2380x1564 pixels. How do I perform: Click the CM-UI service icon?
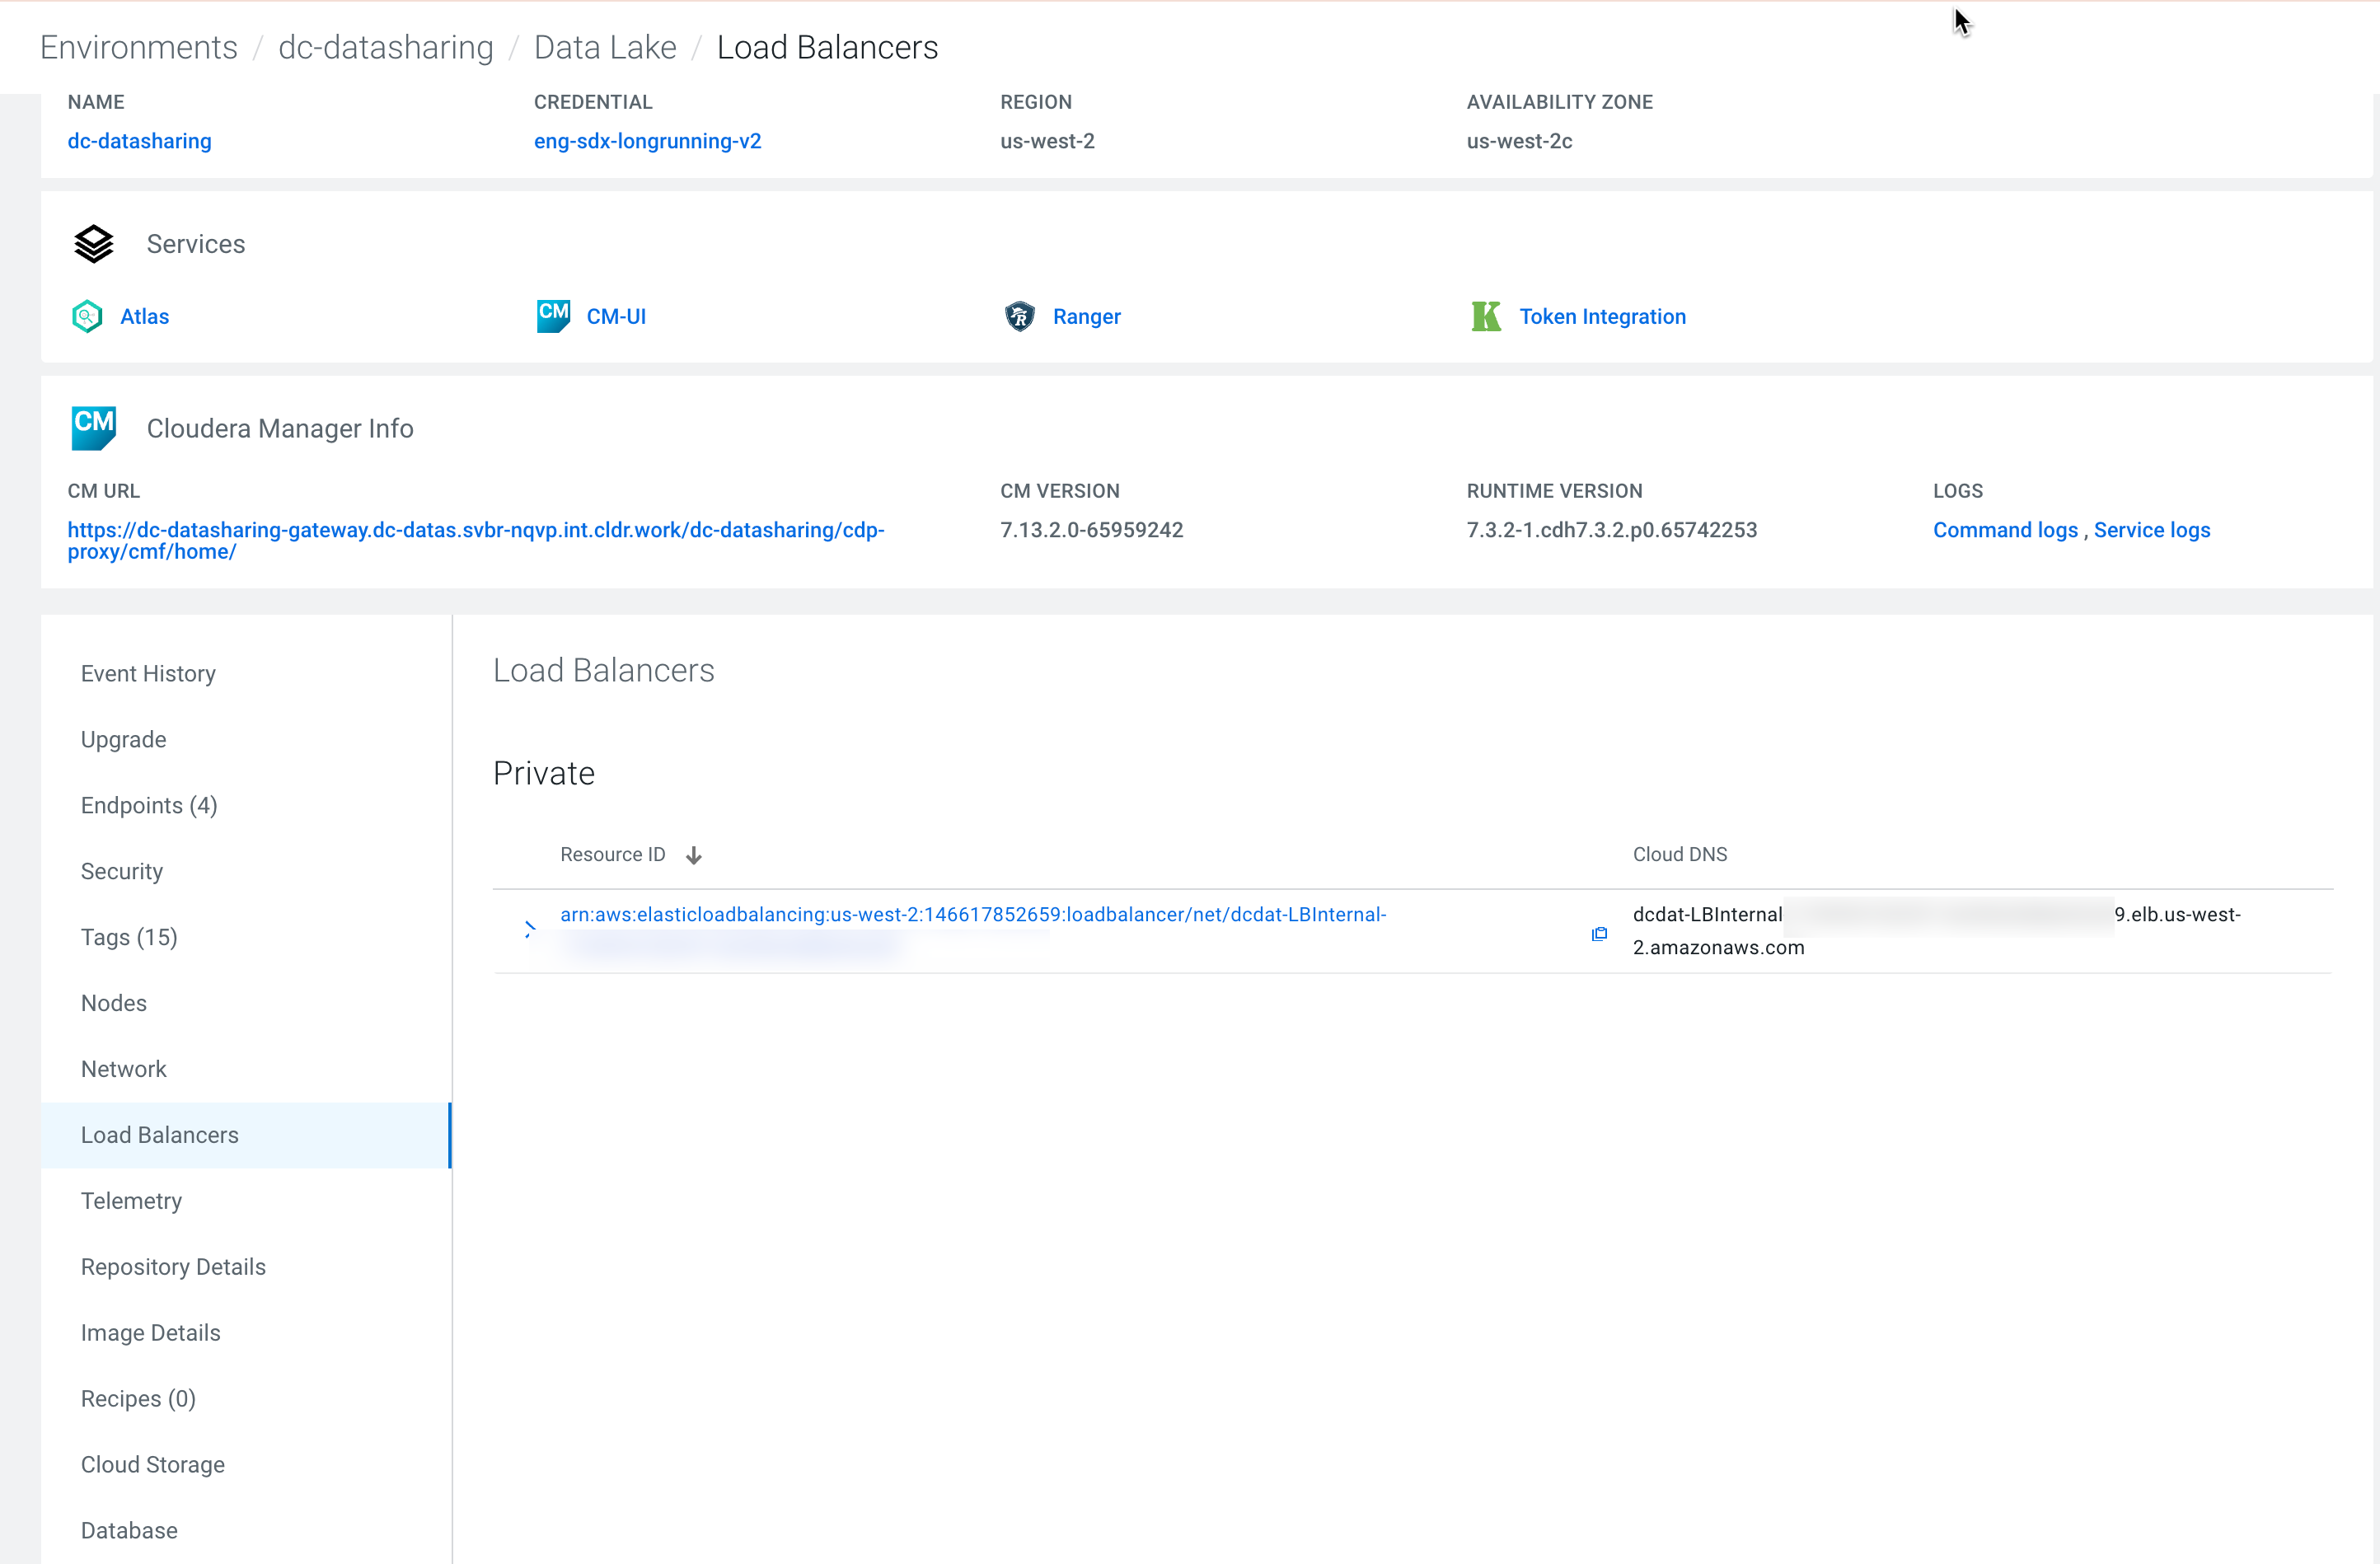(x=553, y=316)
